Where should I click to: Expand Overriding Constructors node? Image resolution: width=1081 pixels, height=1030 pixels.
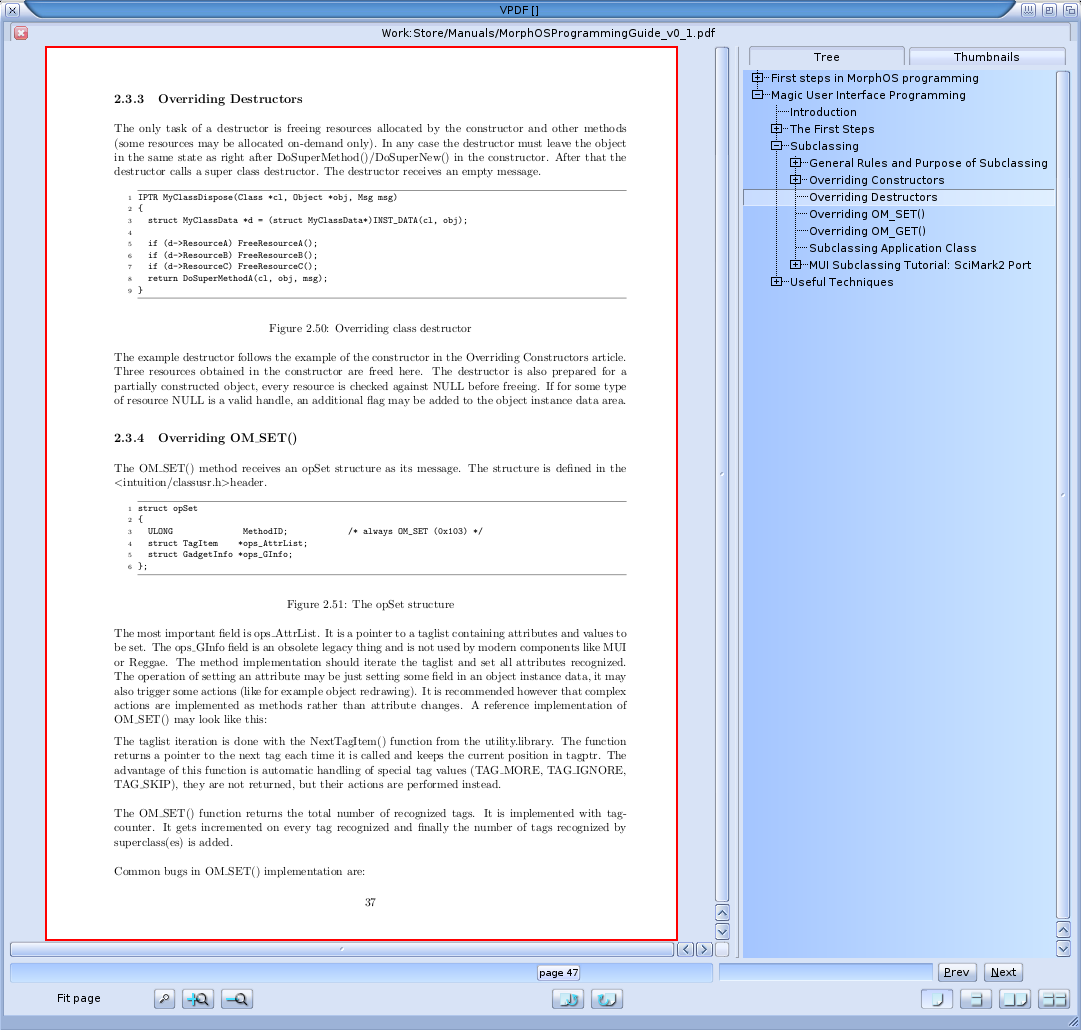pyautogui.click(x=796, y=180)
